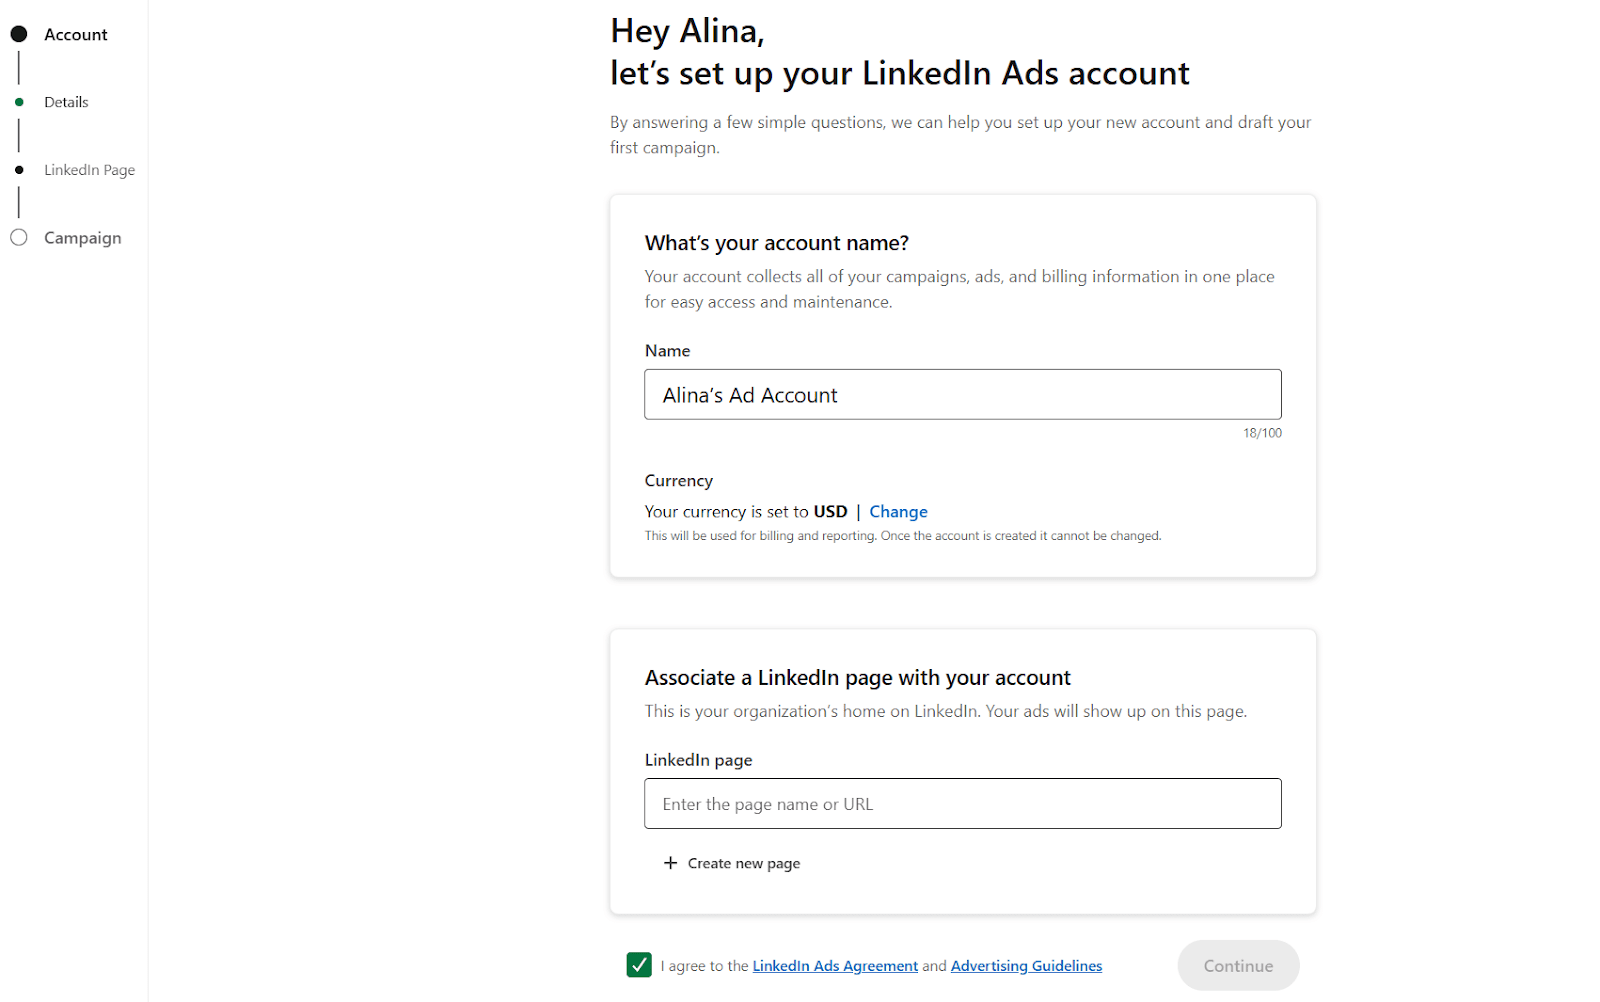Click the 18/100 character counter
The image size is (1600, 1002).
click(1262, 433)
